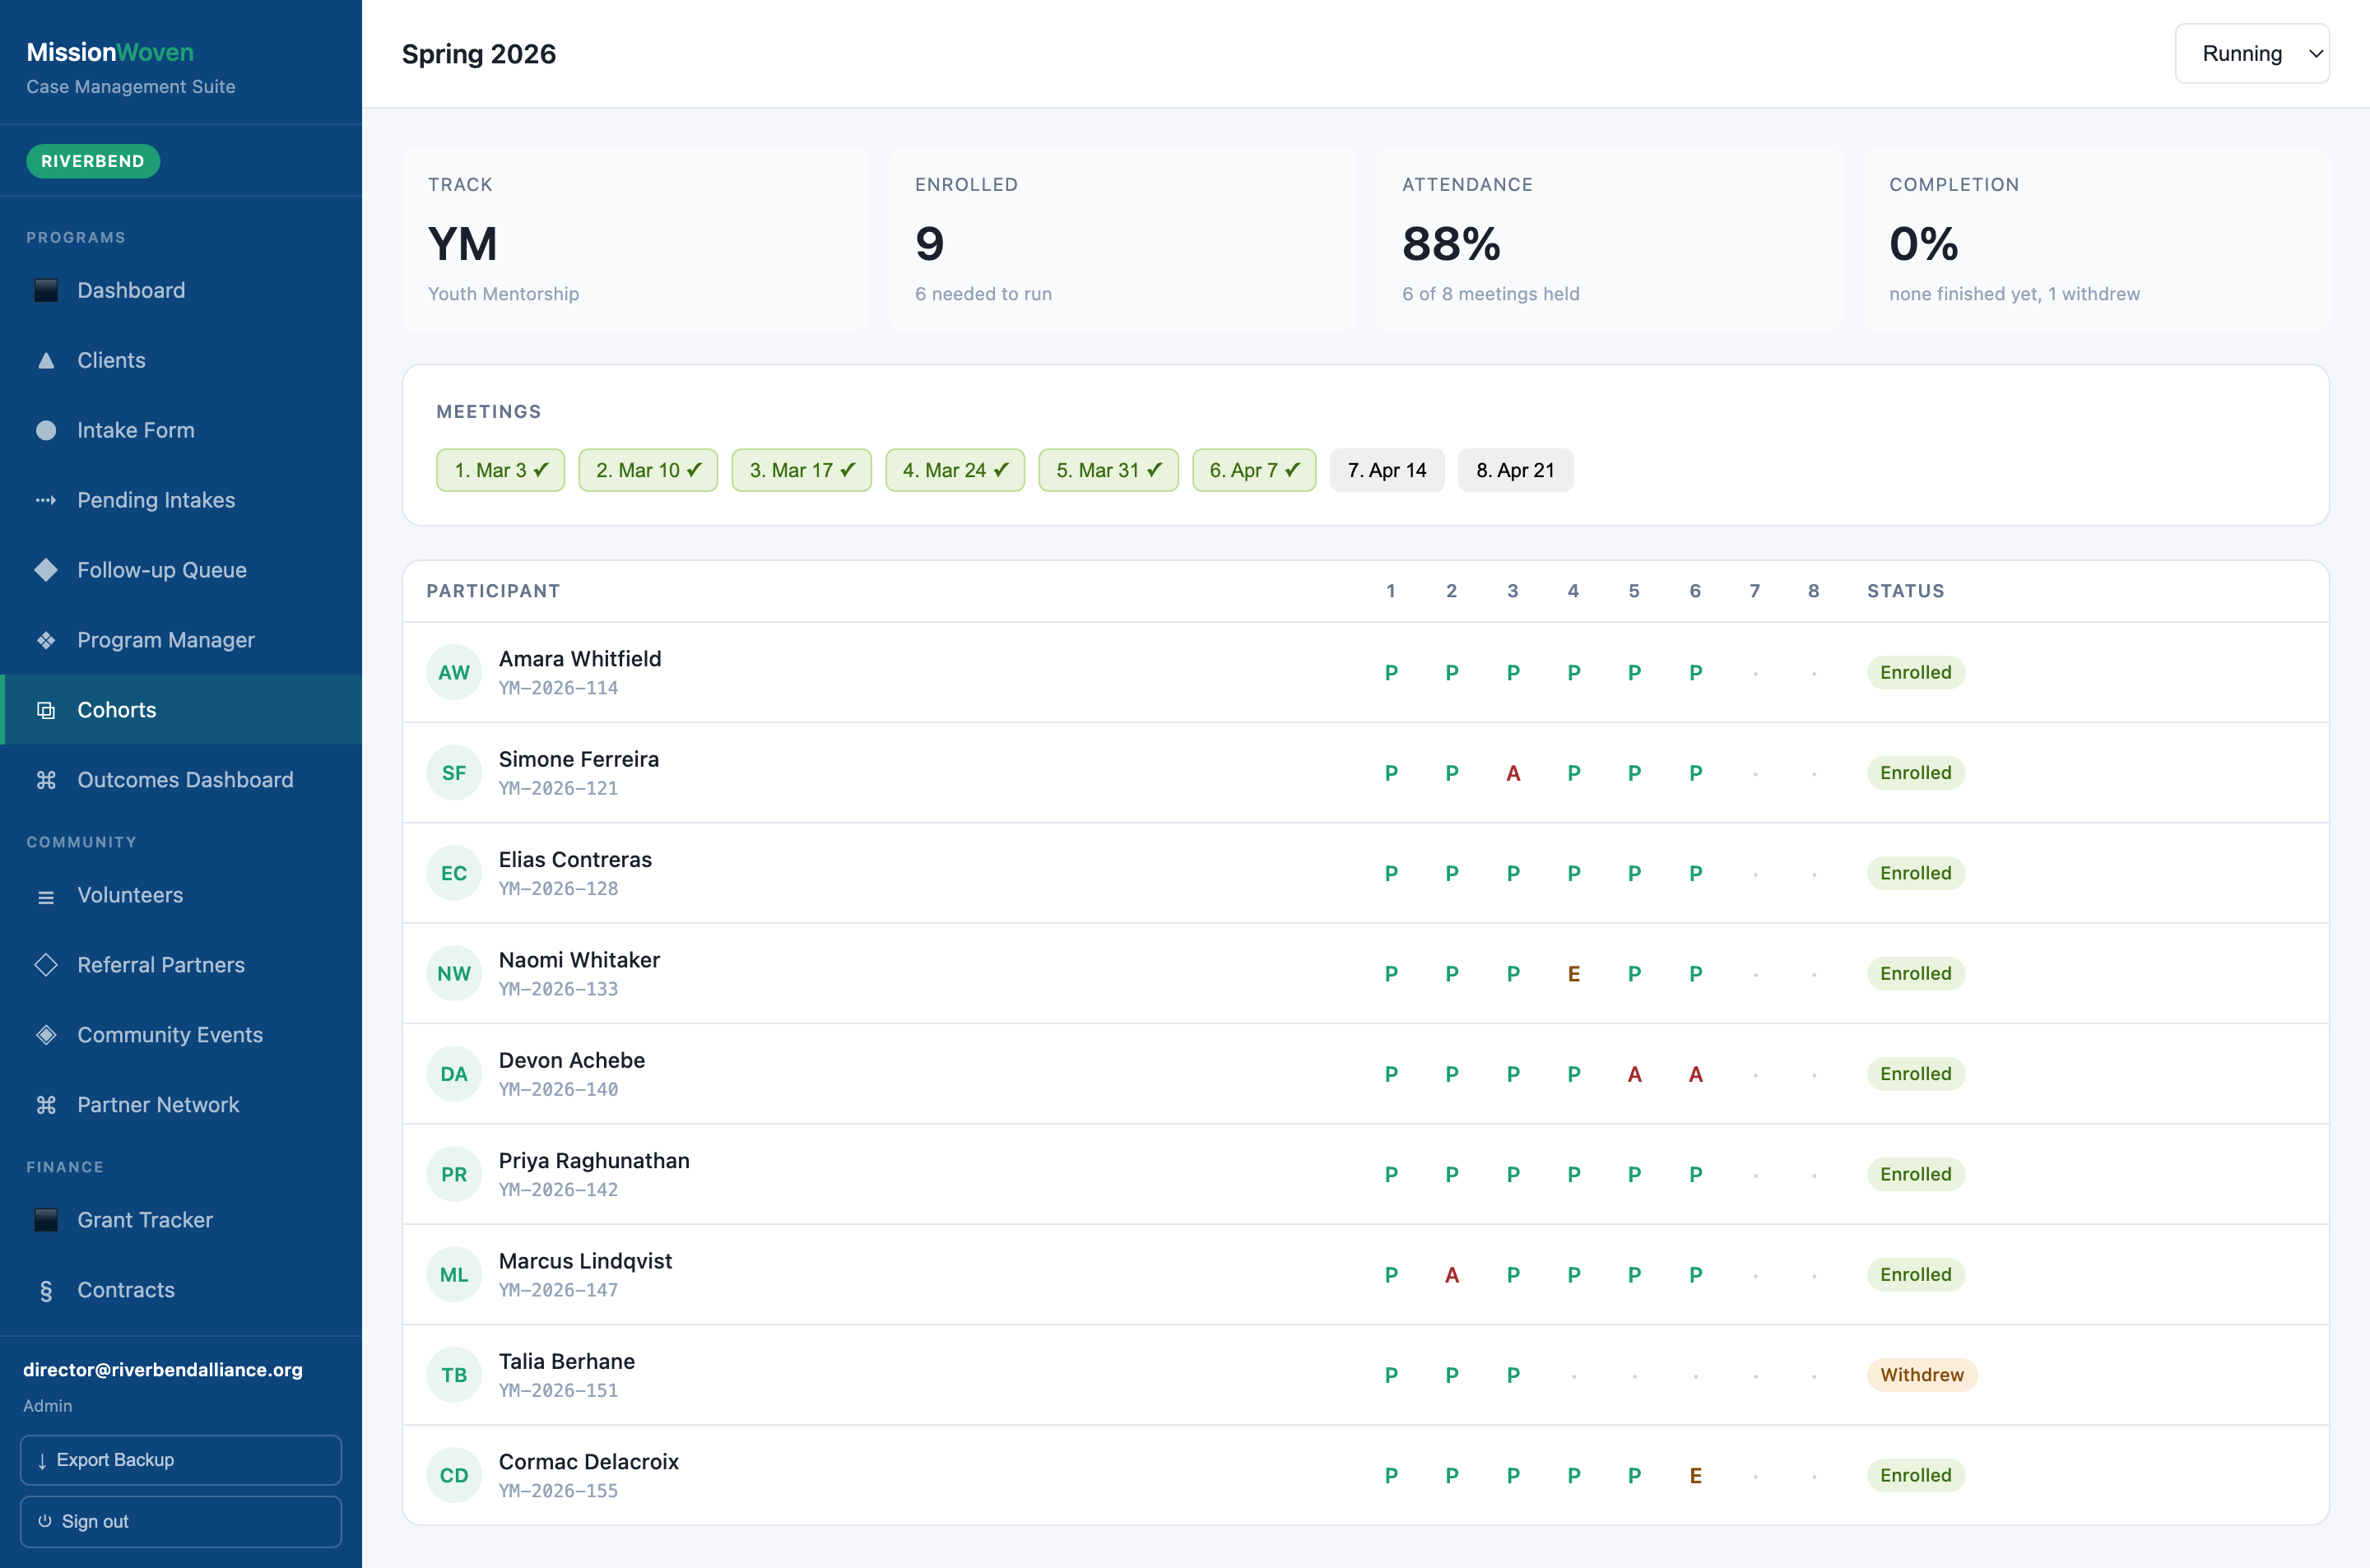Click the Intake Form circle icon

(46, 430)
